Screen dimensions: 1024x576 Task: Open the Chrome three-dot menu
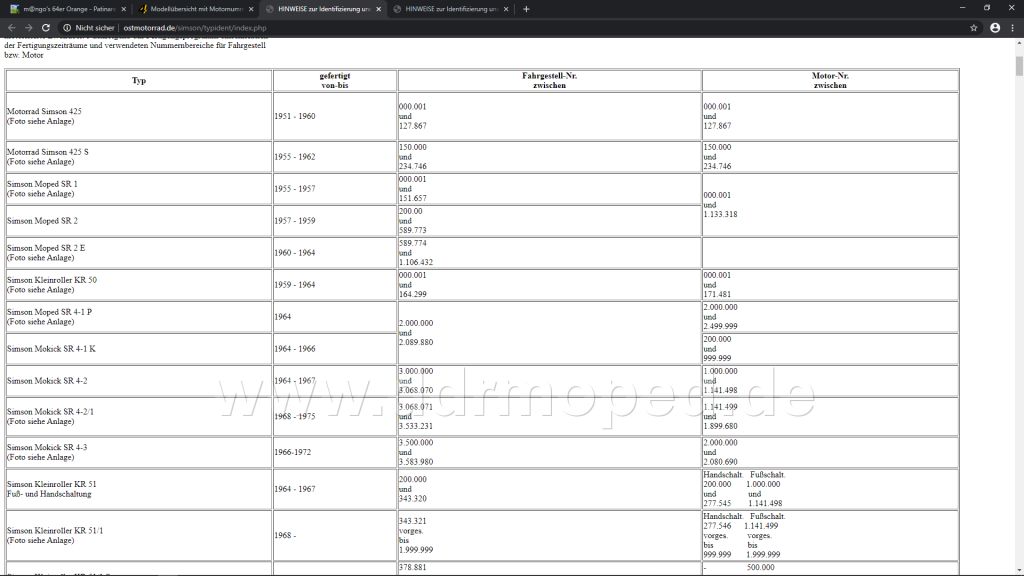[1012, 28]
